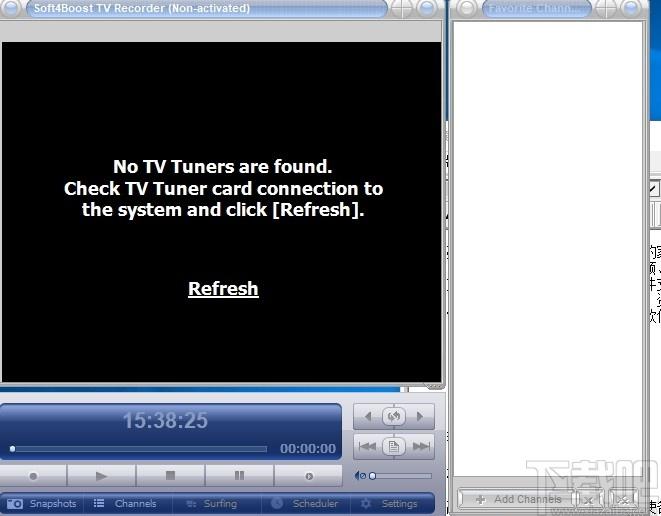Image resolution: width=661 pixels, height=516 pixels.
Task: Click the small round button right of pause
Action: (309, 476)
